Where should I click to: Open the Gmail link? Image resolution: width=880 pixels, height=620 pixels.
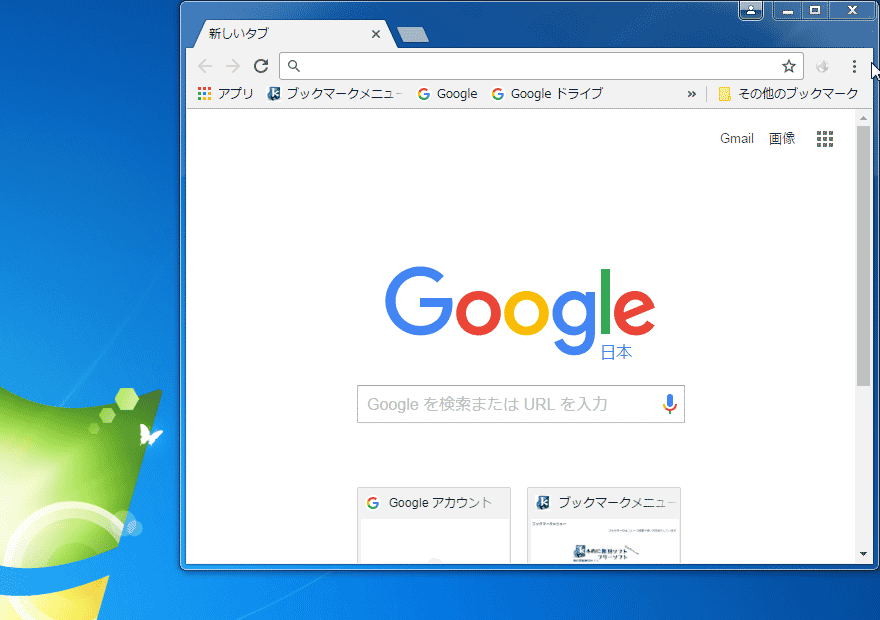[736, 139]
